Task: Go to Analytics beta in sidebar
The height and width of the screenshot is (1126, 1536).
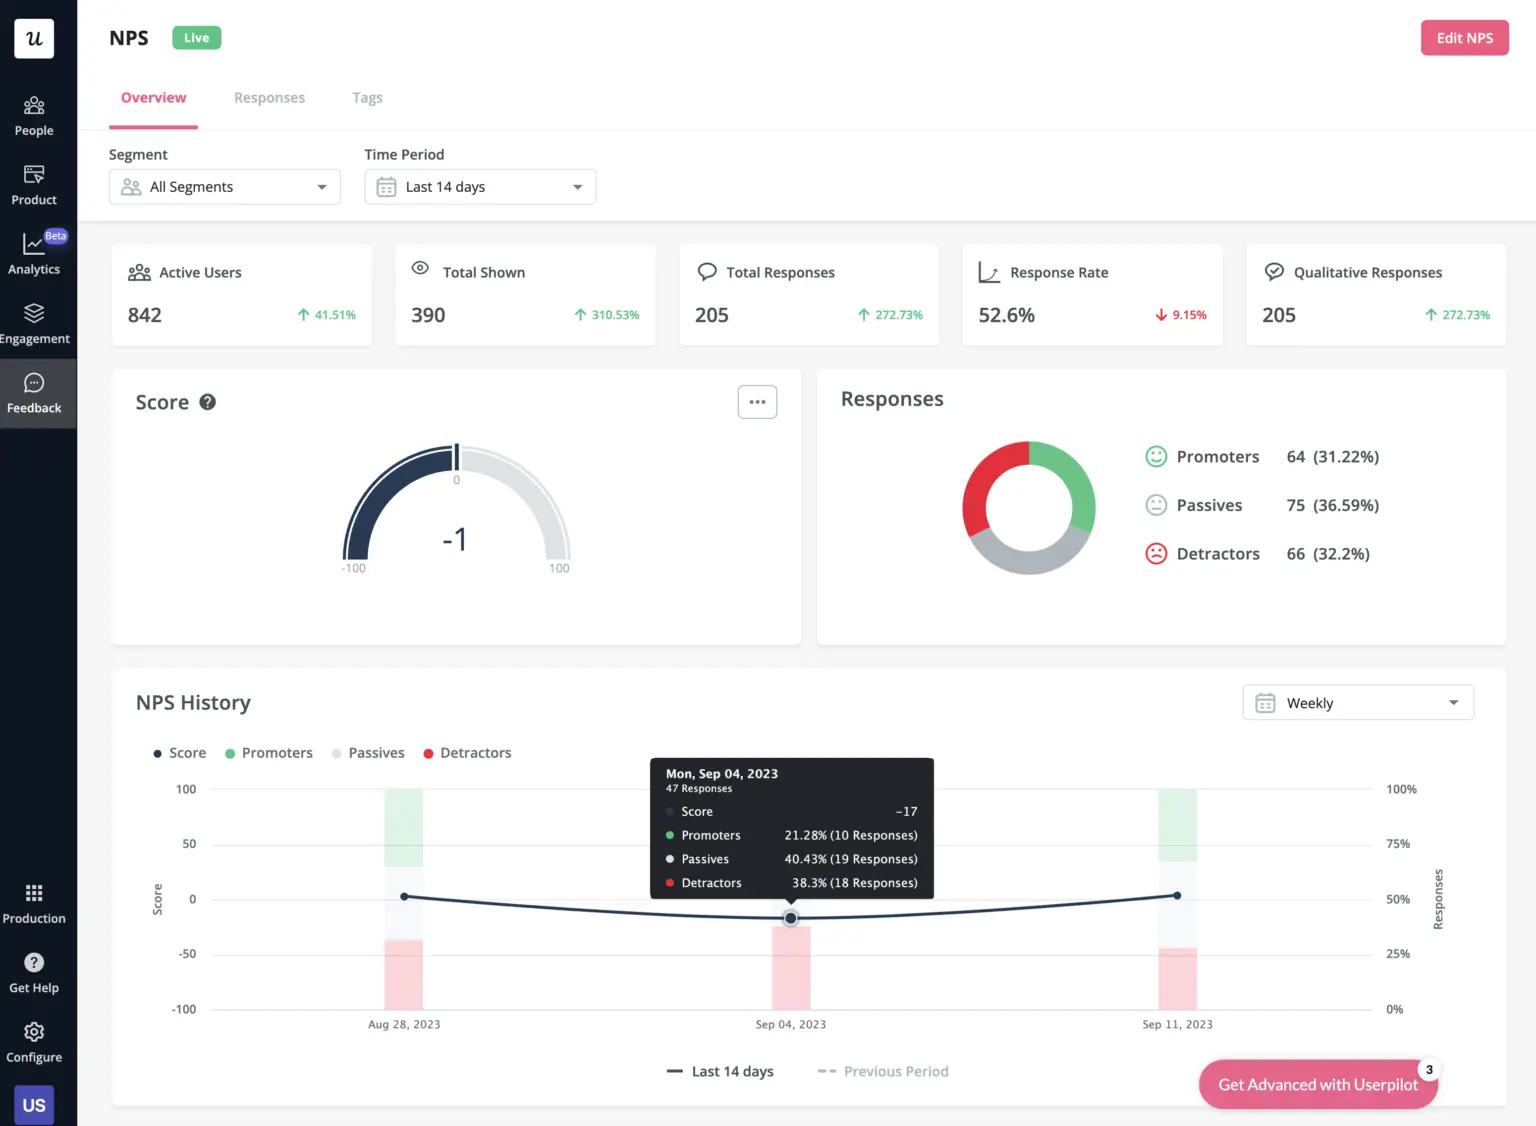Action: click(x=34, y=254)
